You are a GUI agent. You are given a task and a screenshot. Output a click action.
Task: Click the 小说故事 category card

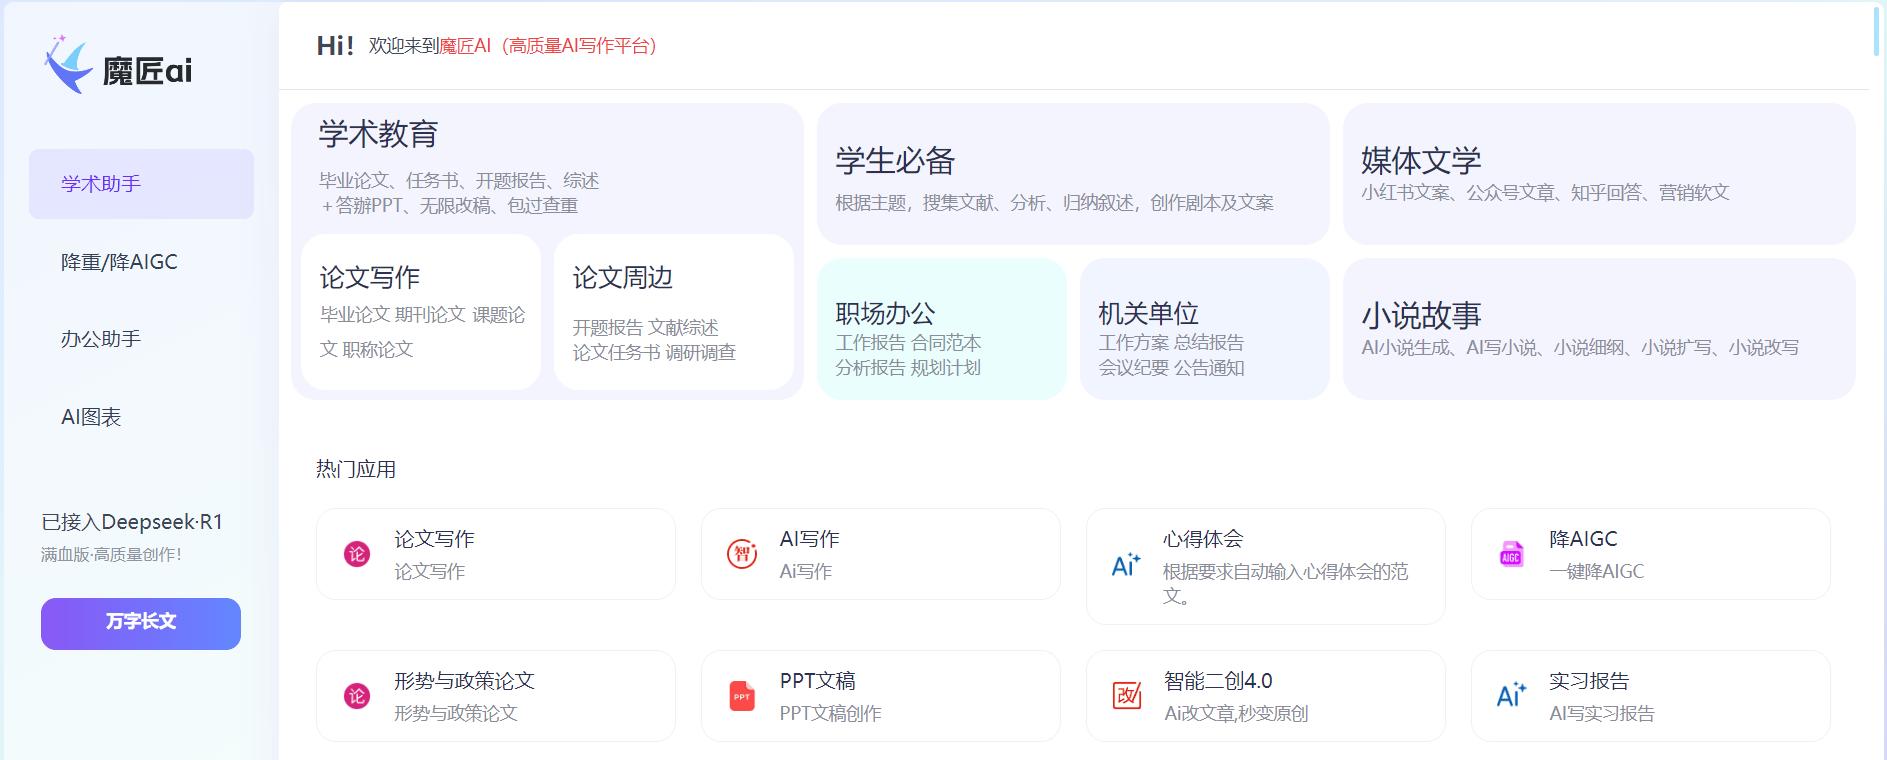click(x=1598, y=329)
